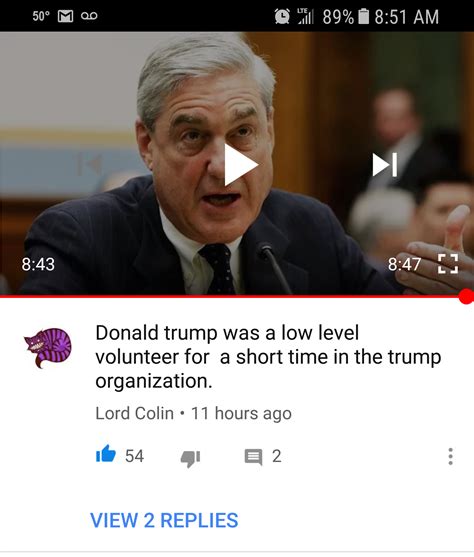Tap the comment text about Donald trump
The width and height of the screenshot is (474, 557).
pos(268,357)
